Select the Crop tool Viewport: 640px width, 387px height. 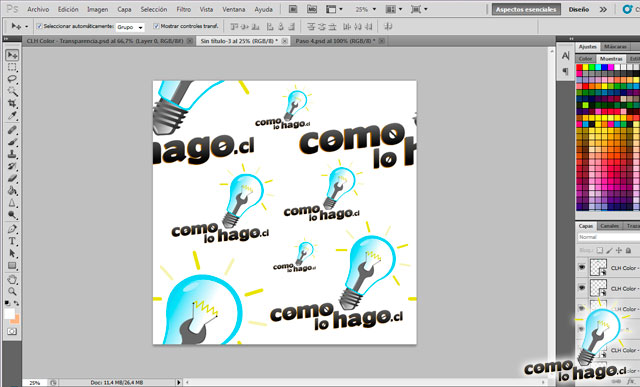point(12,103)
